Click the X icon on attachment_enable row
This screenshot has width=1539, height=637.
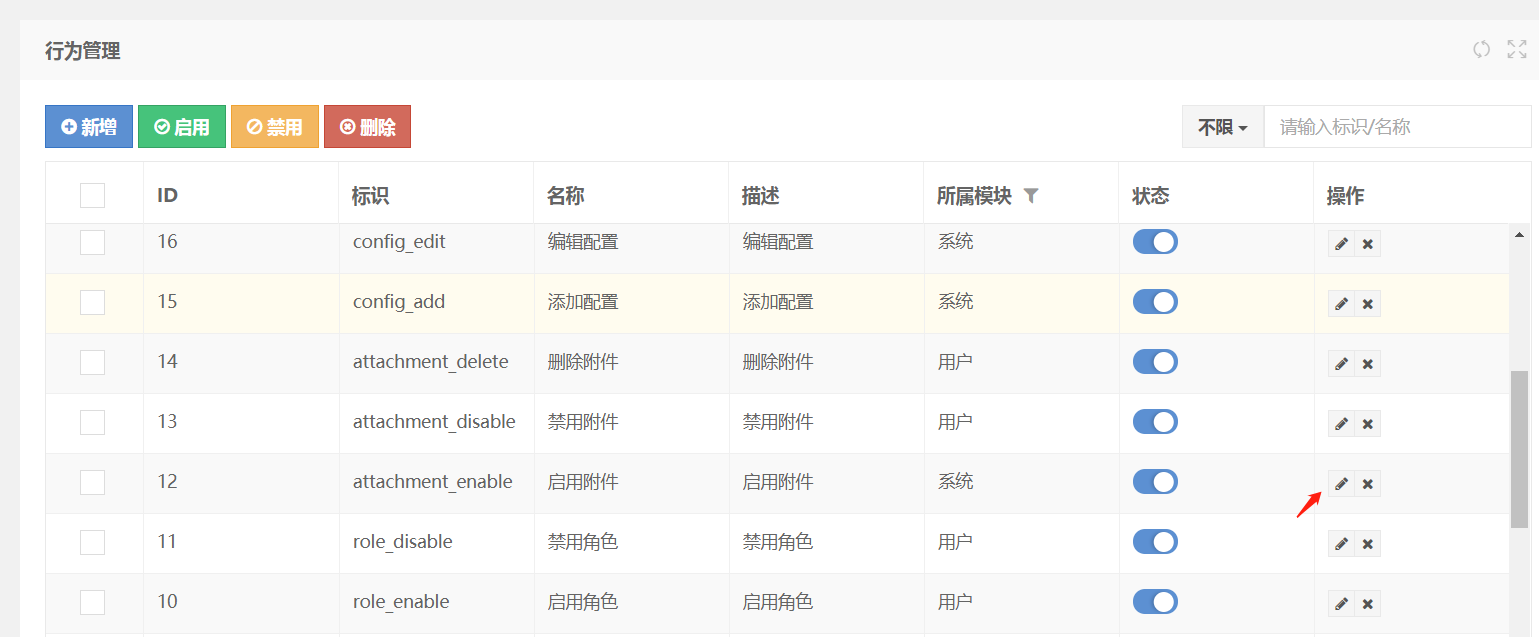[1367, 483]
